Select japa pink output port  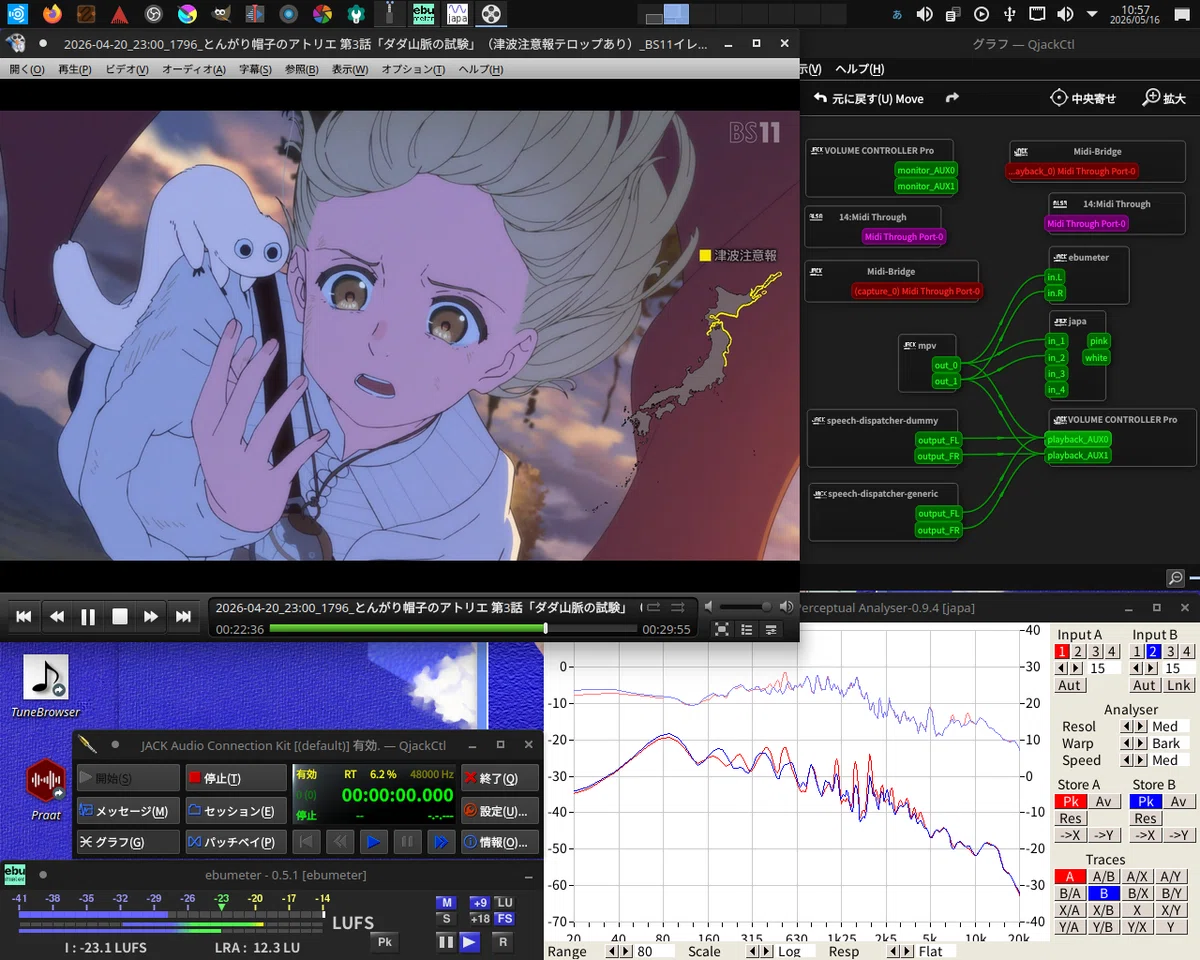[x=1098, y=341]
